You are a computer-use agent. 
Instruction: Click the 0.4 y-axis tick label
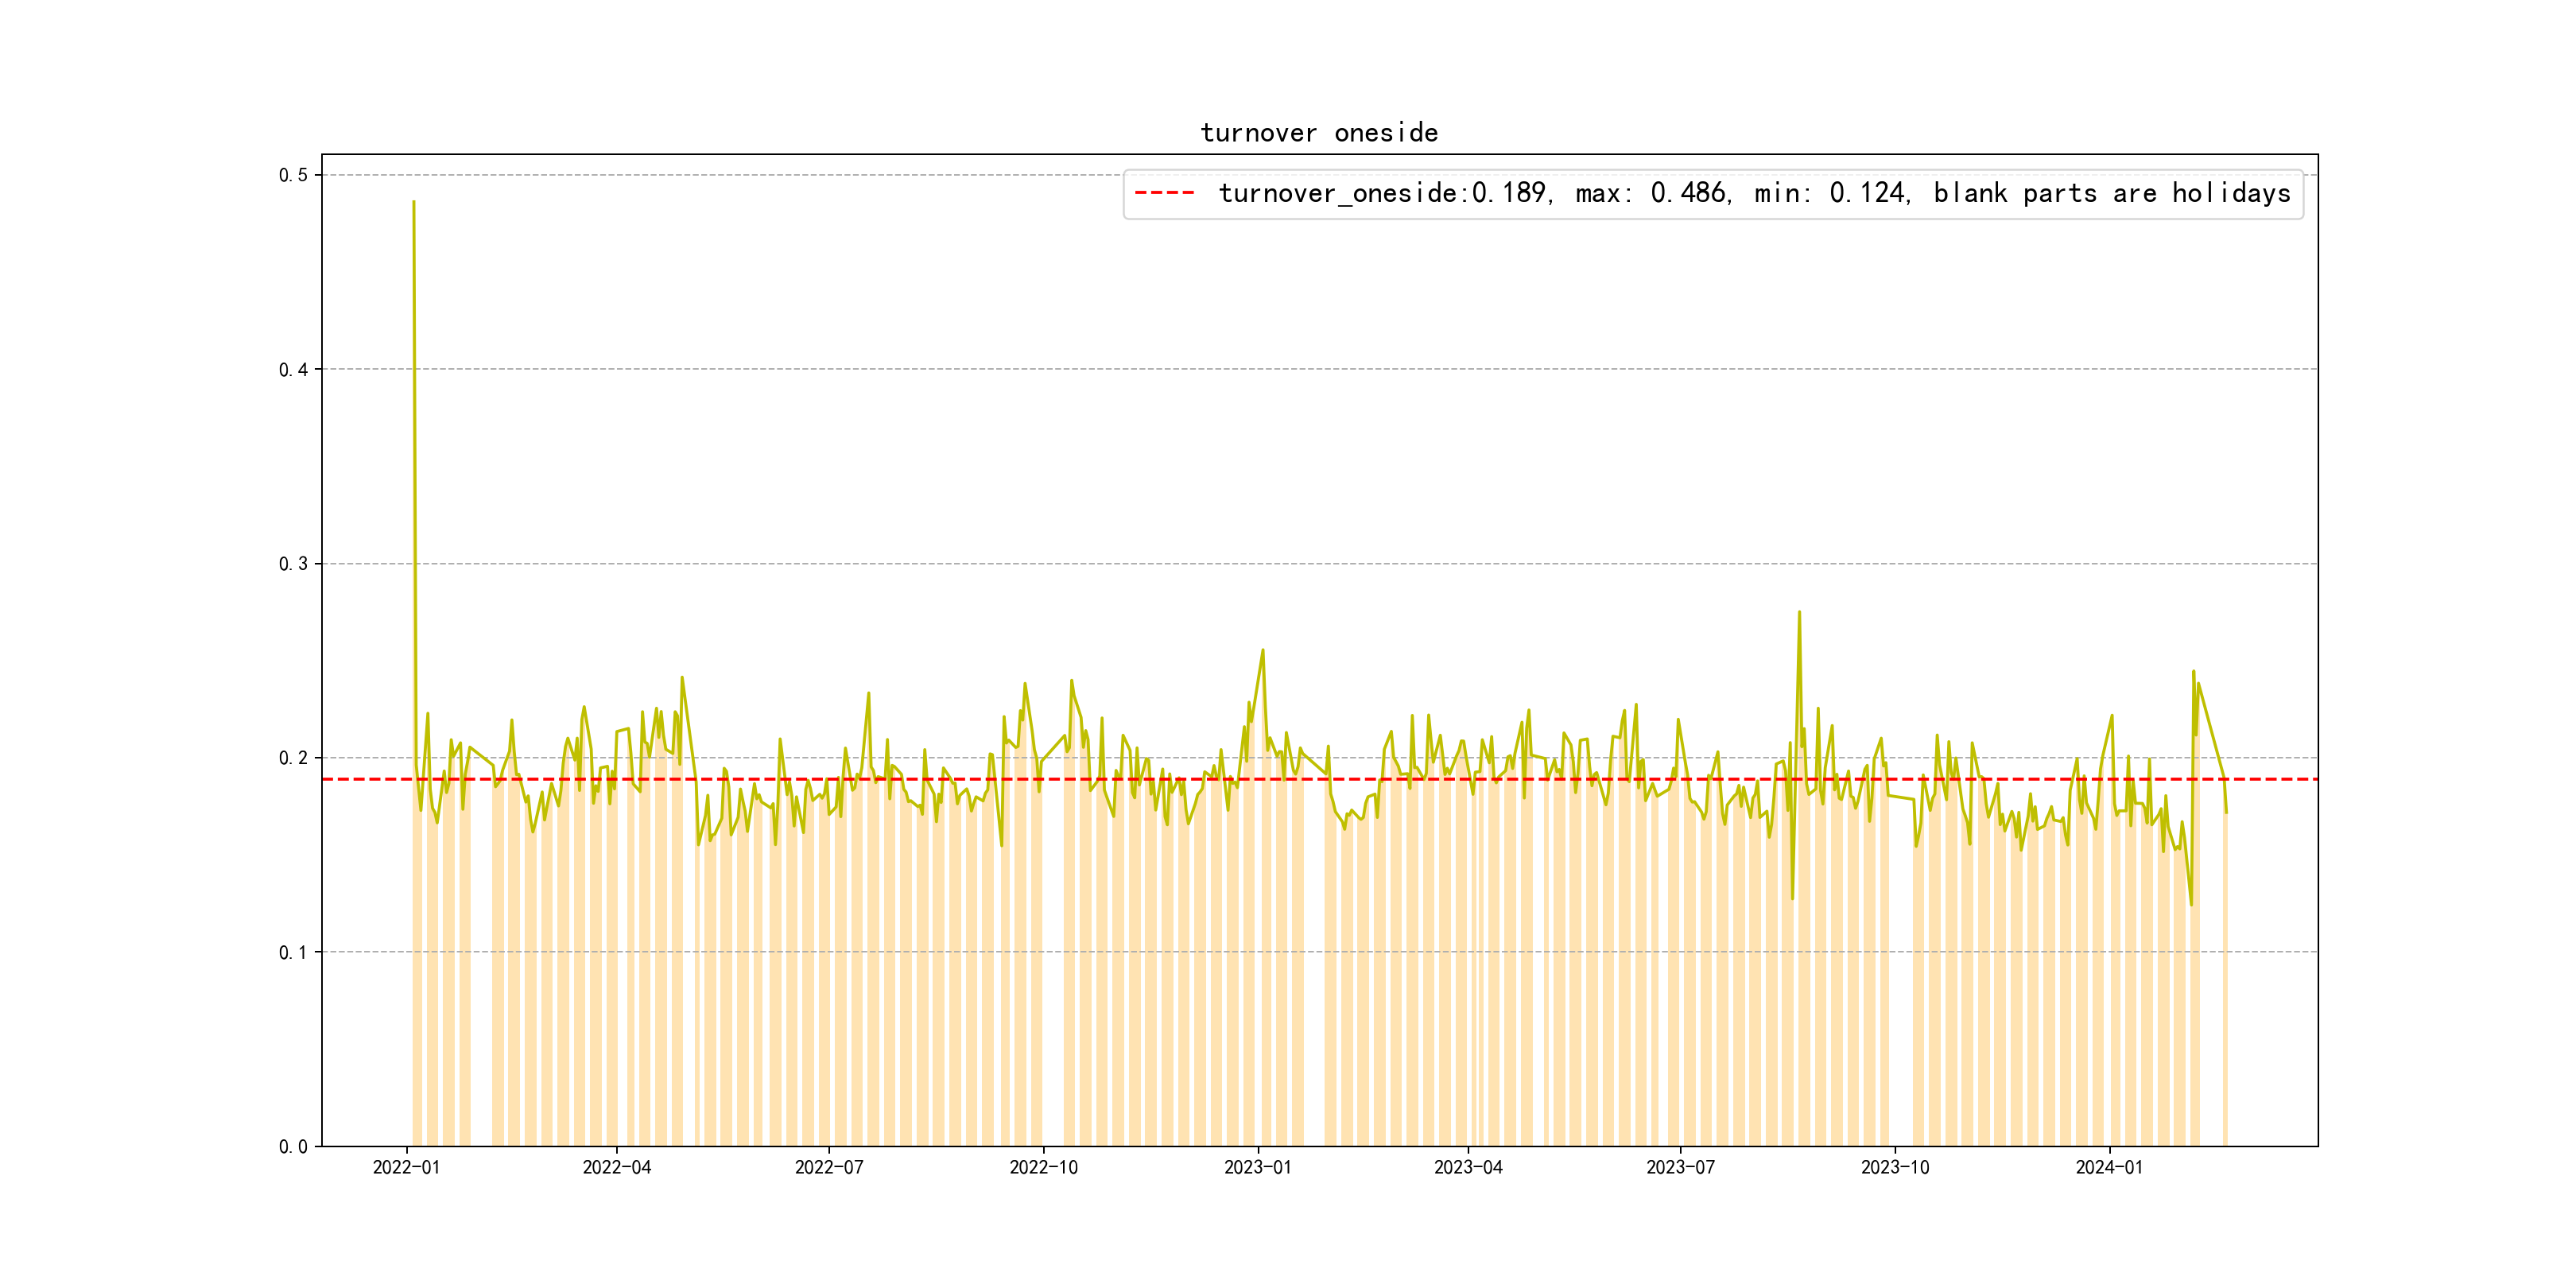(x=293, y=370)
